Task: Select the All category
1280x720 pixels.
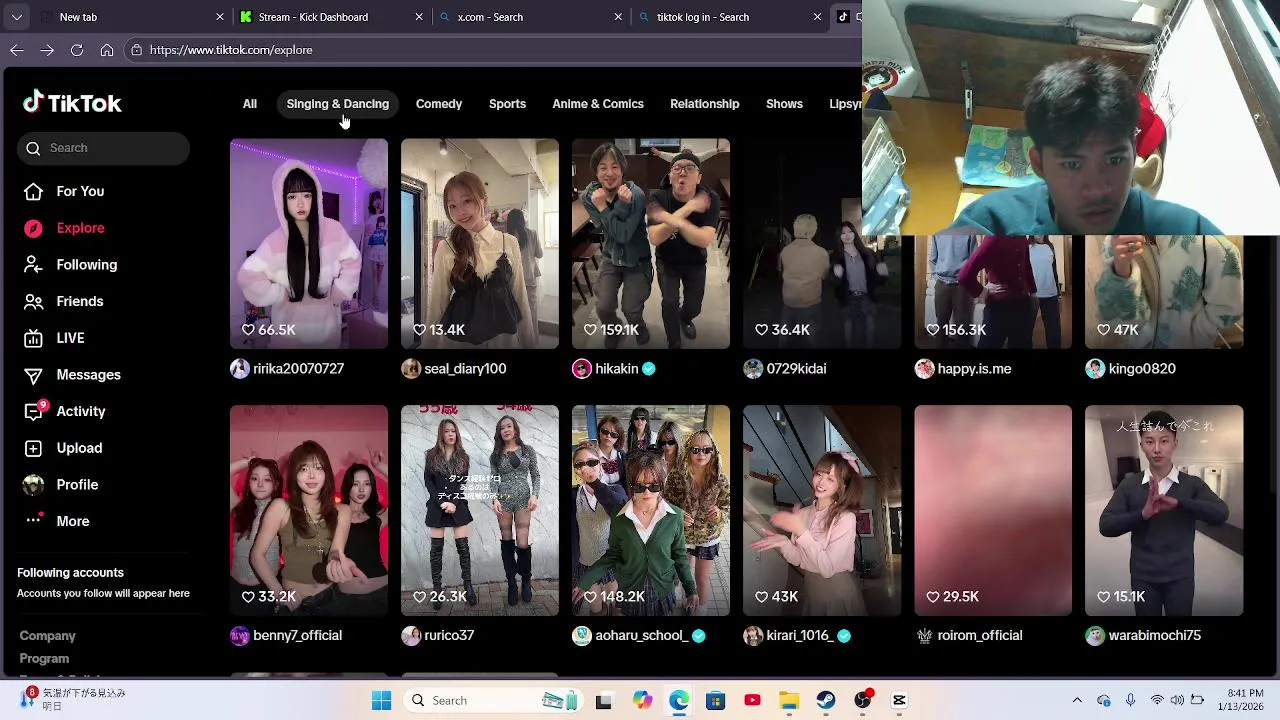Action: point(250,104)
